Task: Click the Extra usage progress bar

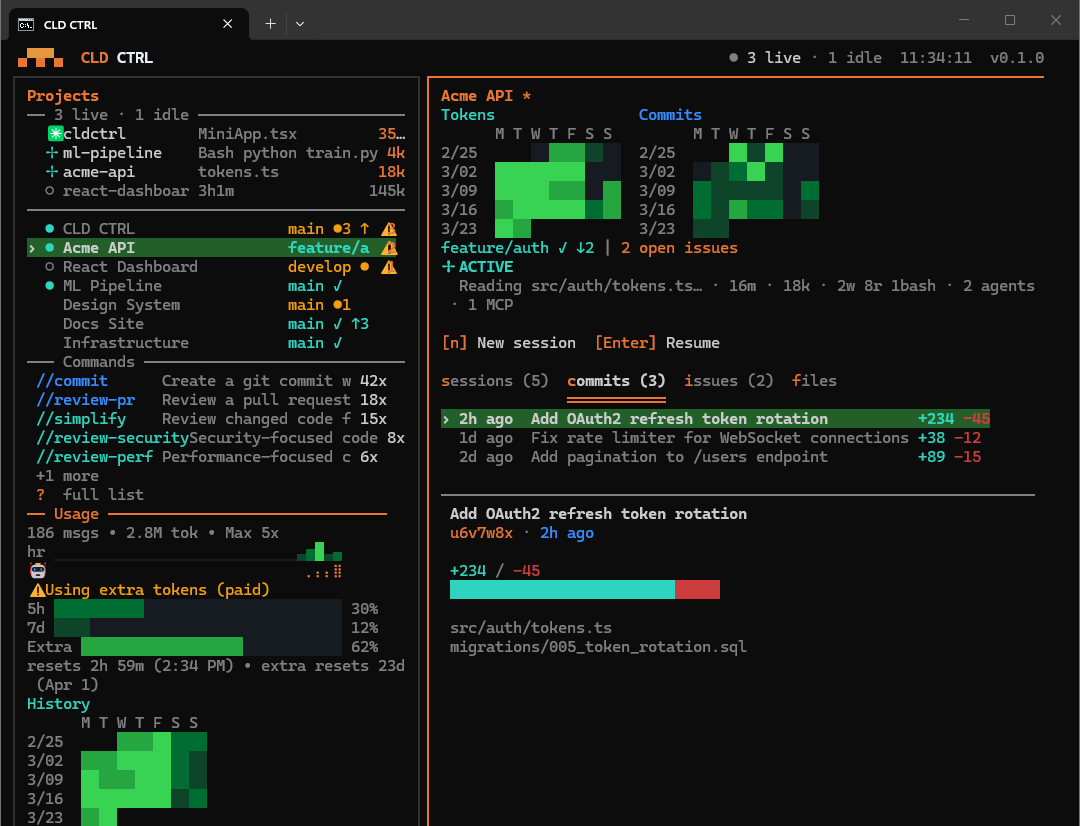Action: (211, 647)
